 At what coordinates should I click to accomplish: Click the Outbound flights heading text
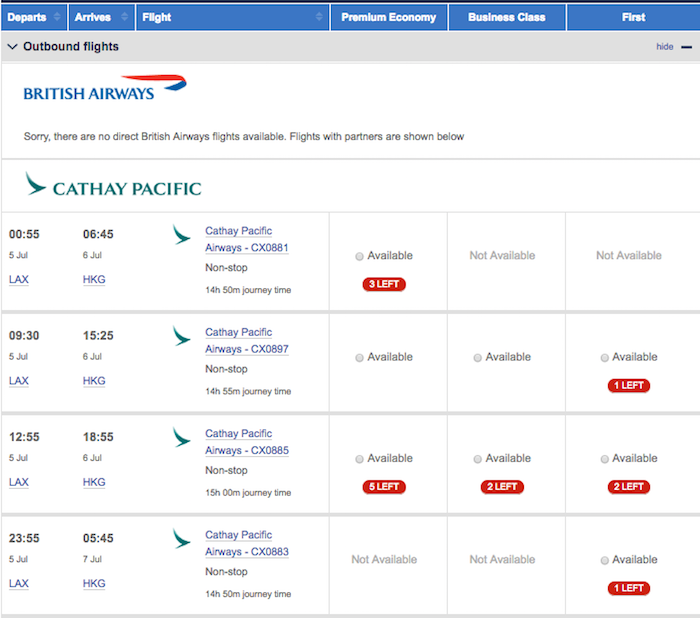tap(71, 46)
